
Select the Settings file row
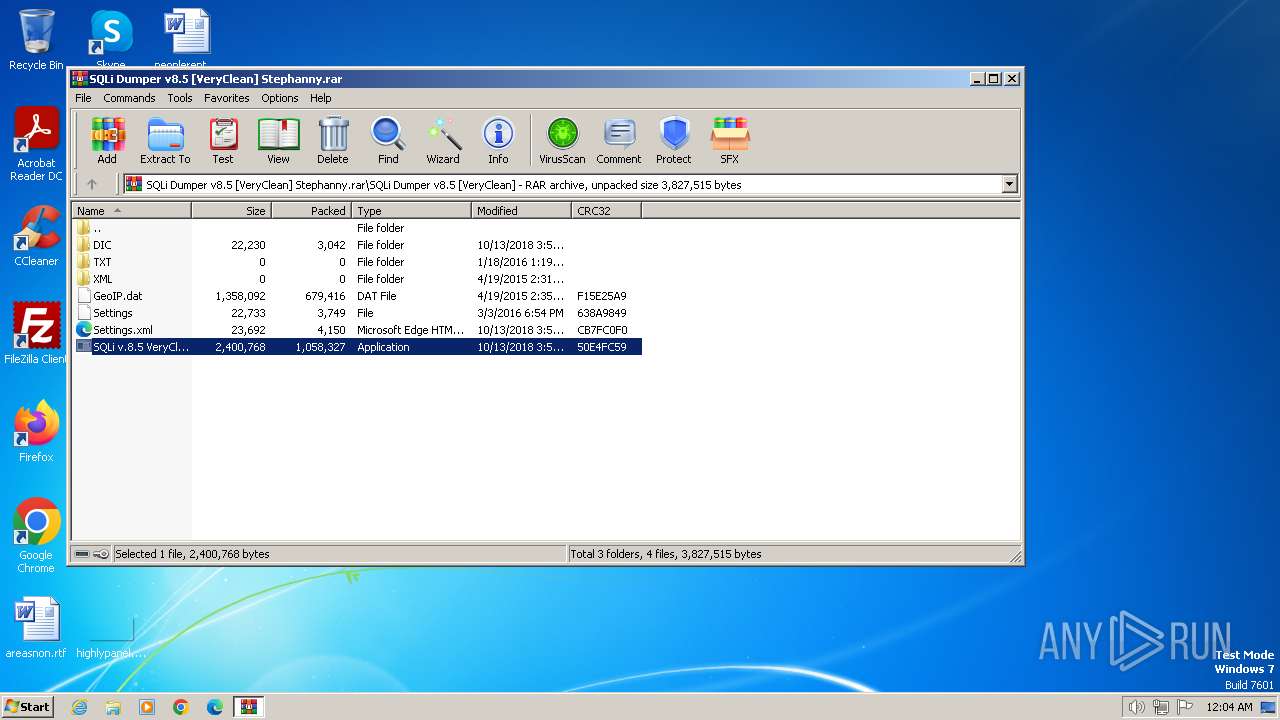click(357, 313)
